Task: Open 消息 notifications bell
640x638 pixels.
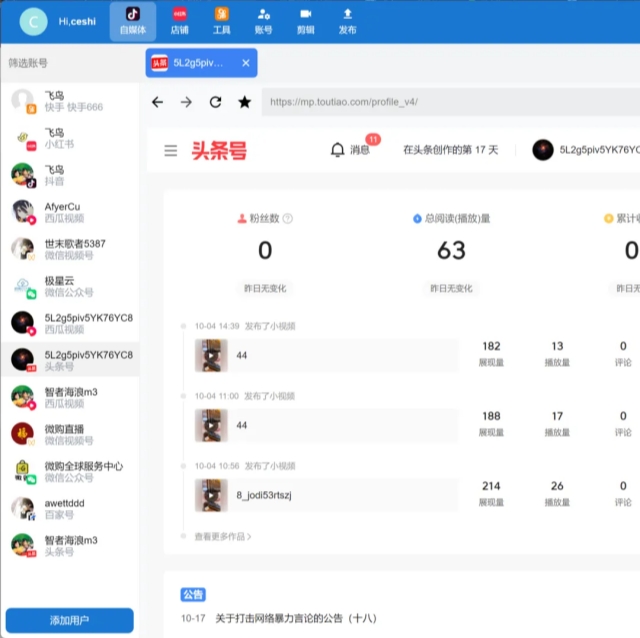Action: click(x=350, y=150)
